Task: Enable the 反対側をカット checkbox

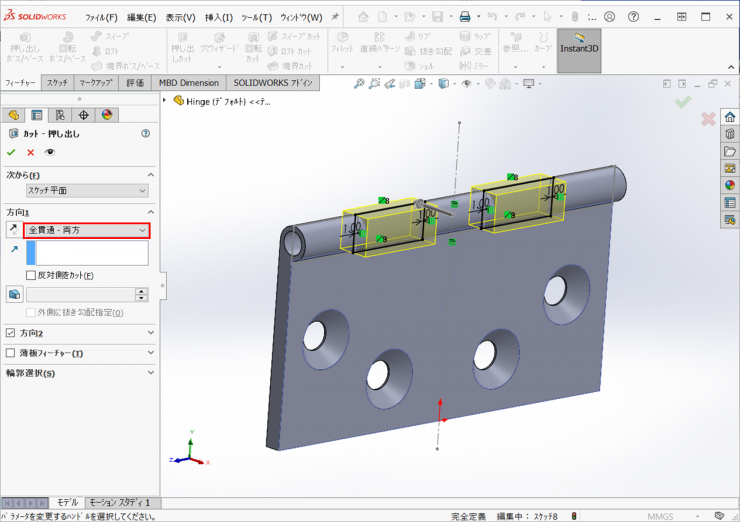Action: (x=31, y=275)
